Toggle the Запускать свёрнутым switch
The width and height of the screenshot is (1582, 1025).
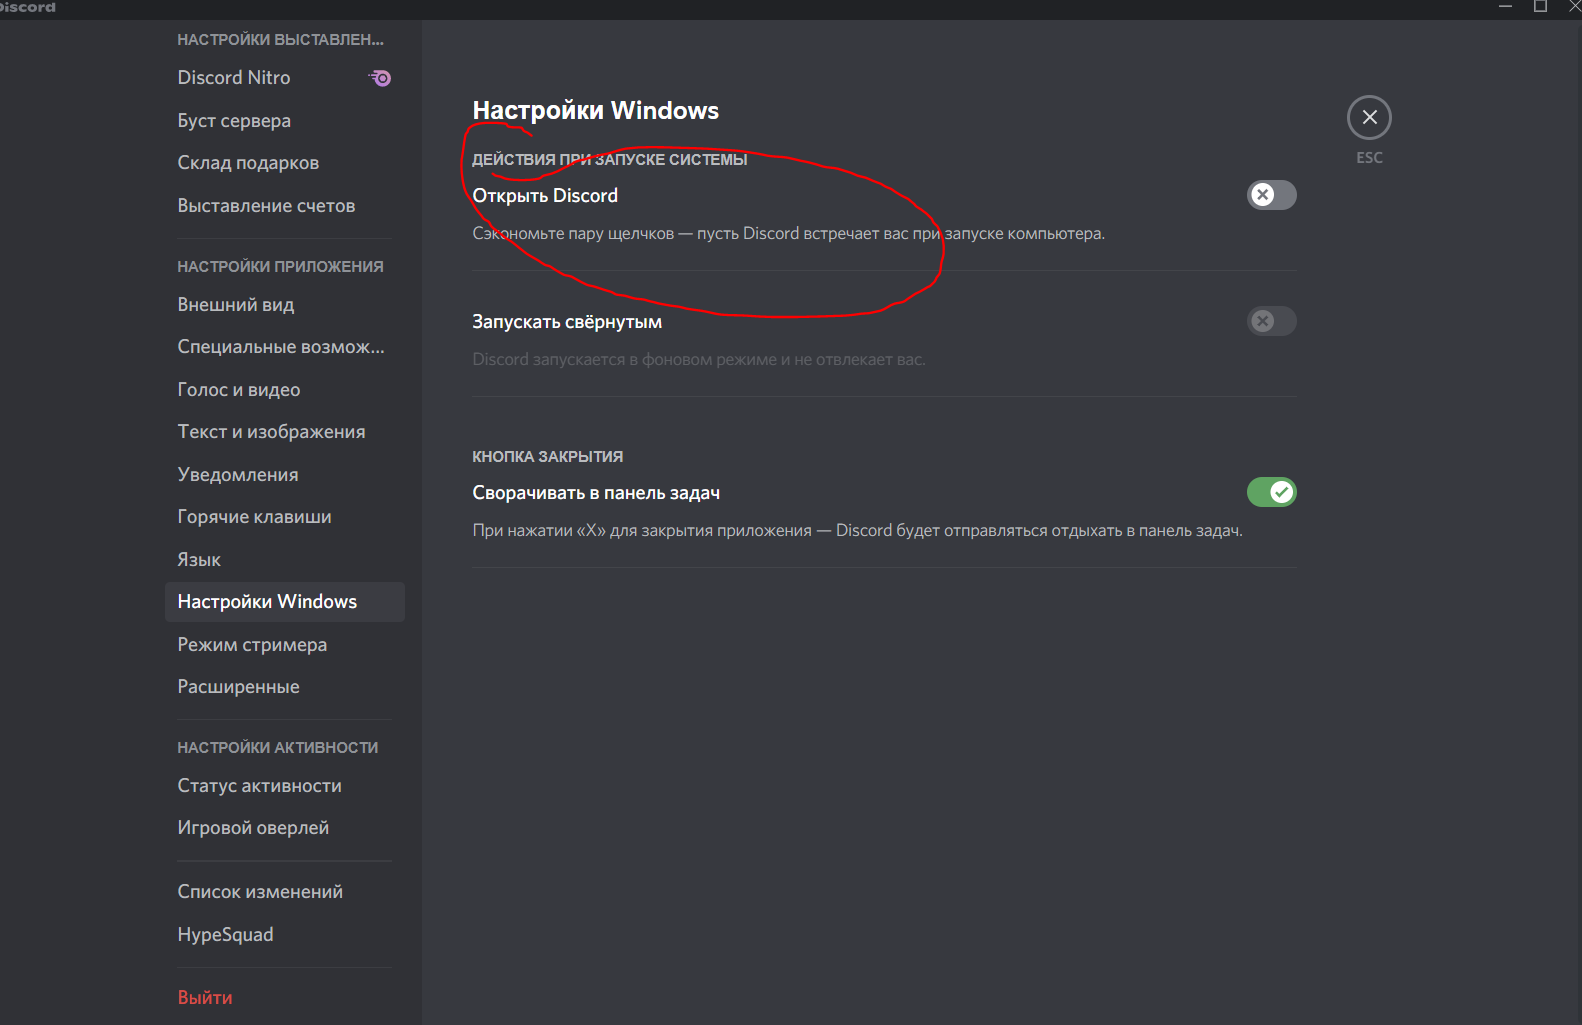(1271, 321)
